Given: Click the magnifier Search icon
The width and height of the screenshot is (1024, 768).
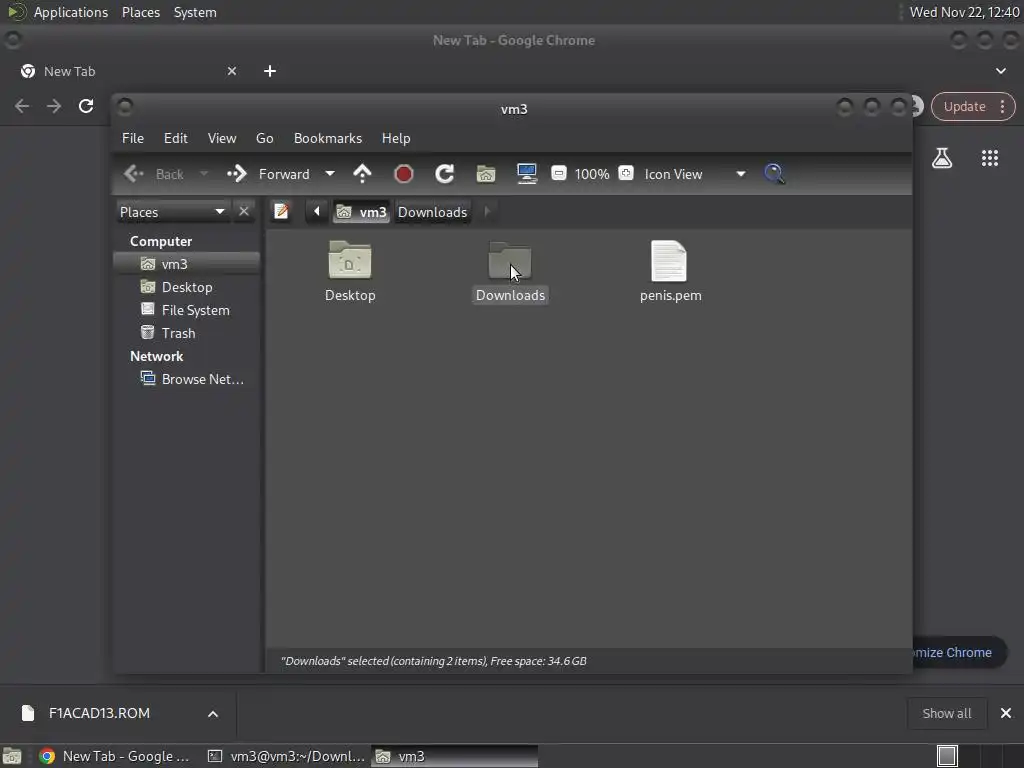Looking at the screenshot, I should 775,174.
